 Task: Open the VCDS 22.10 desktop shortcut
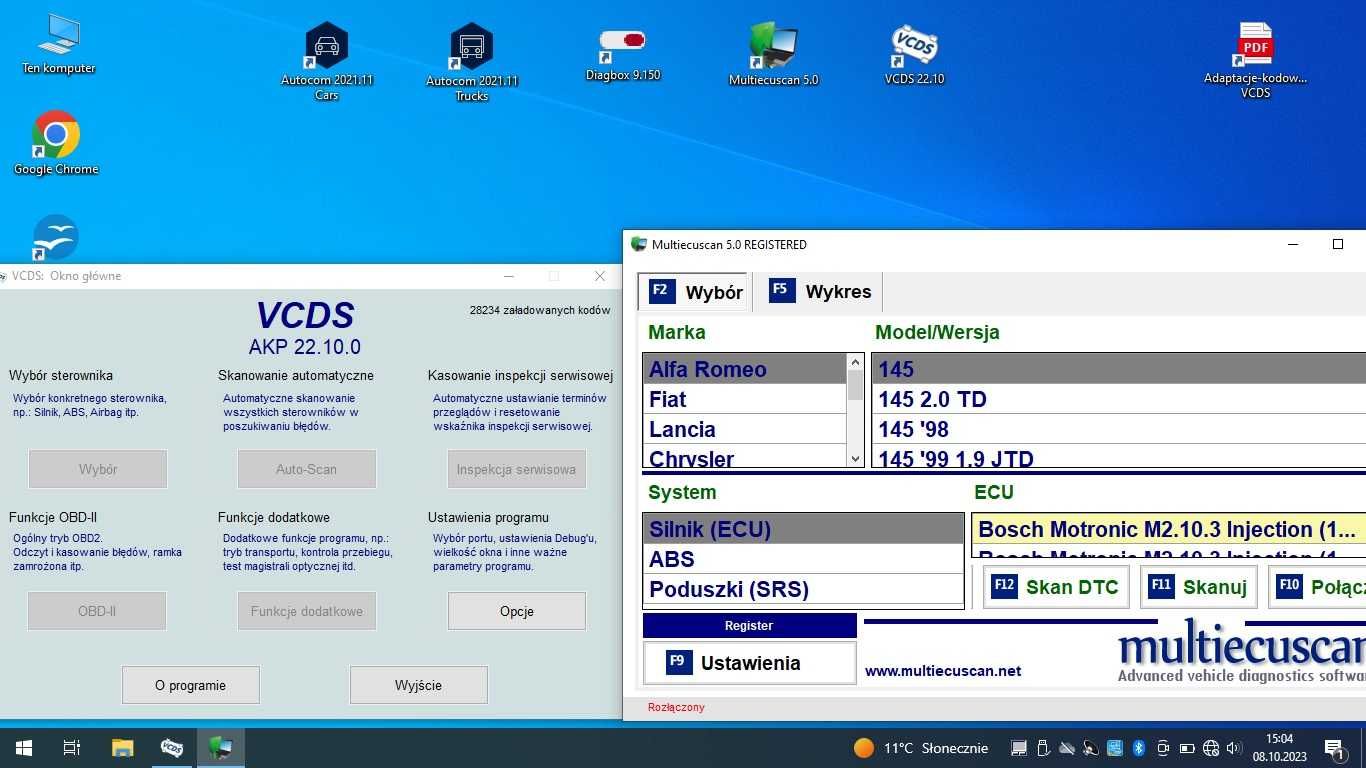pyautogui.click(x=914, y=54)
